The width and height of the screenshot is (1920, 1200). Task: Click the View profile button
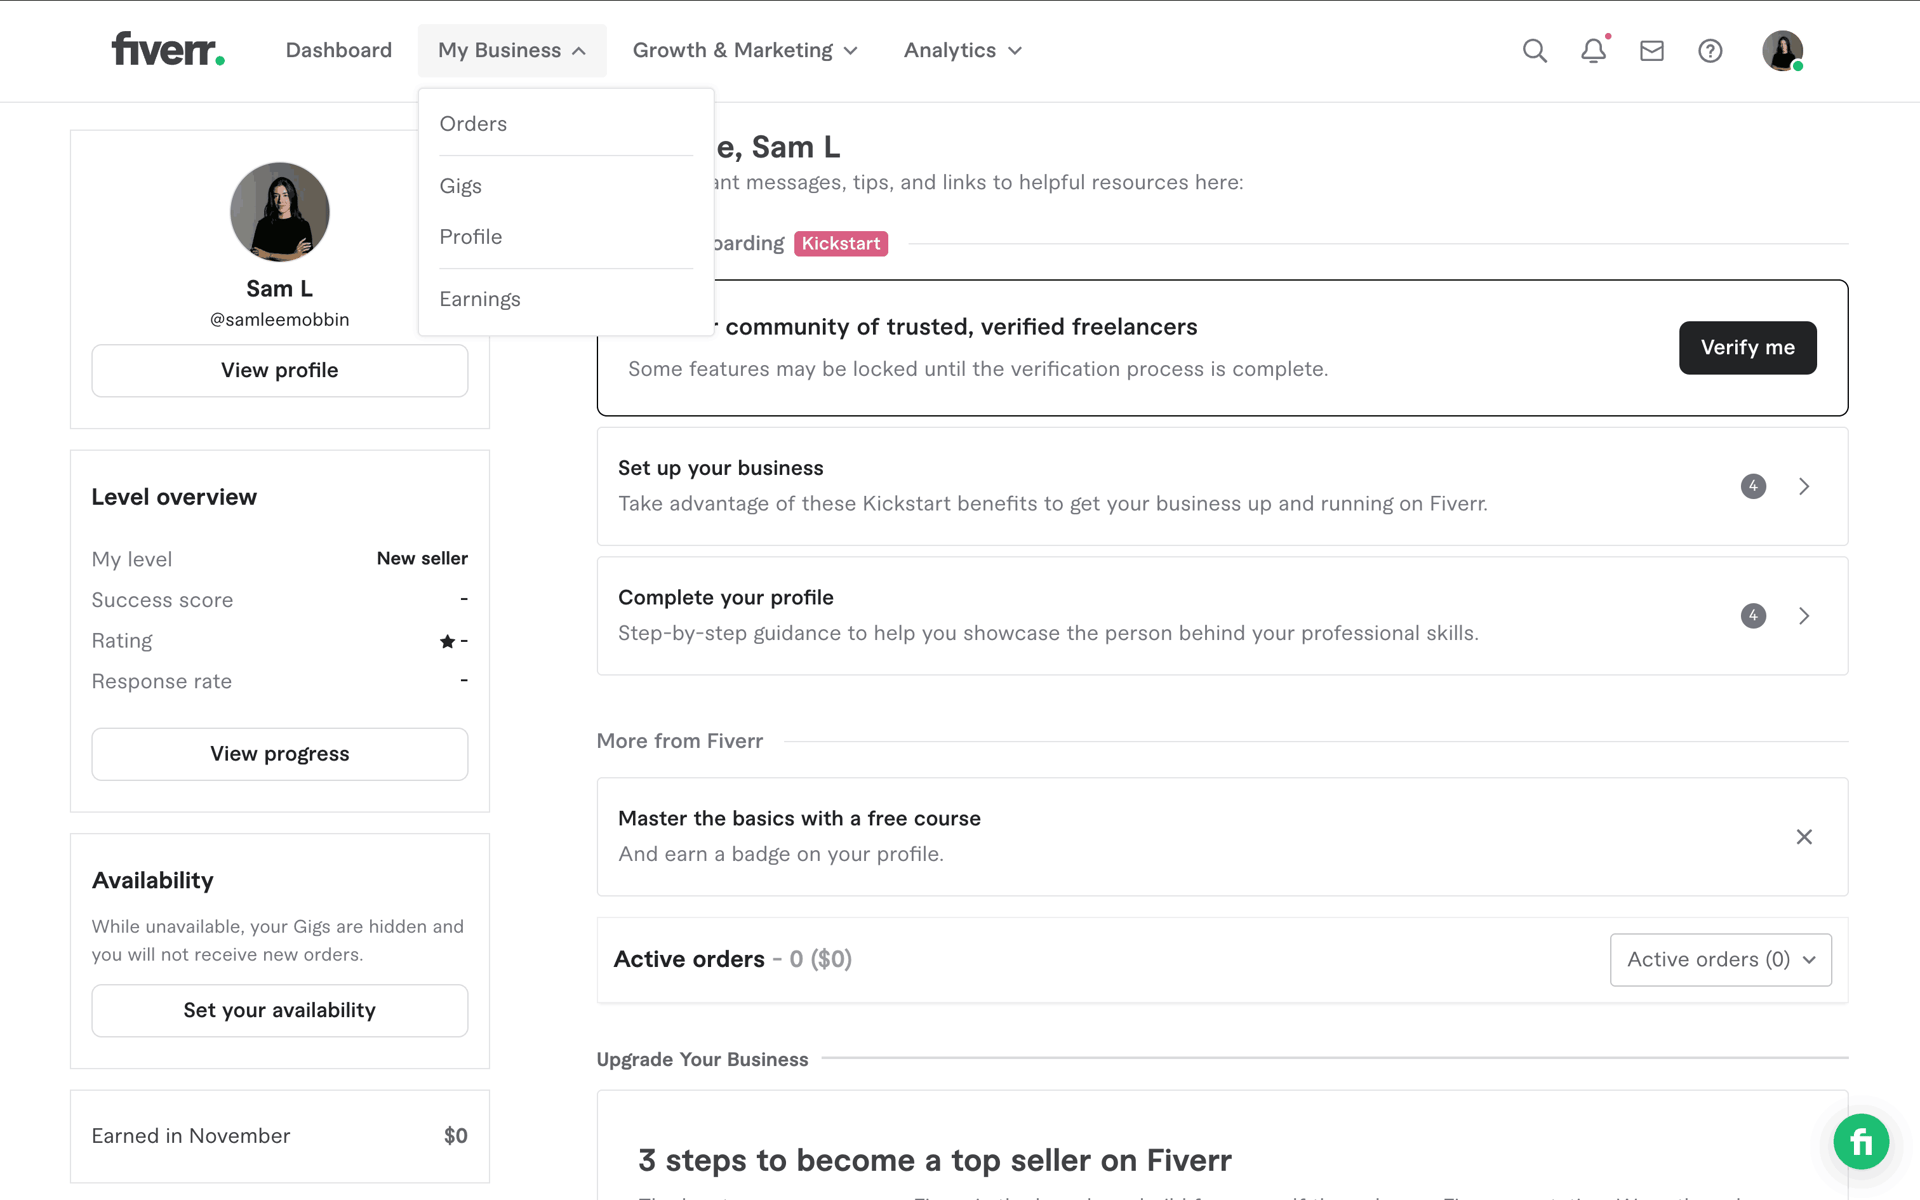point(280,371)
